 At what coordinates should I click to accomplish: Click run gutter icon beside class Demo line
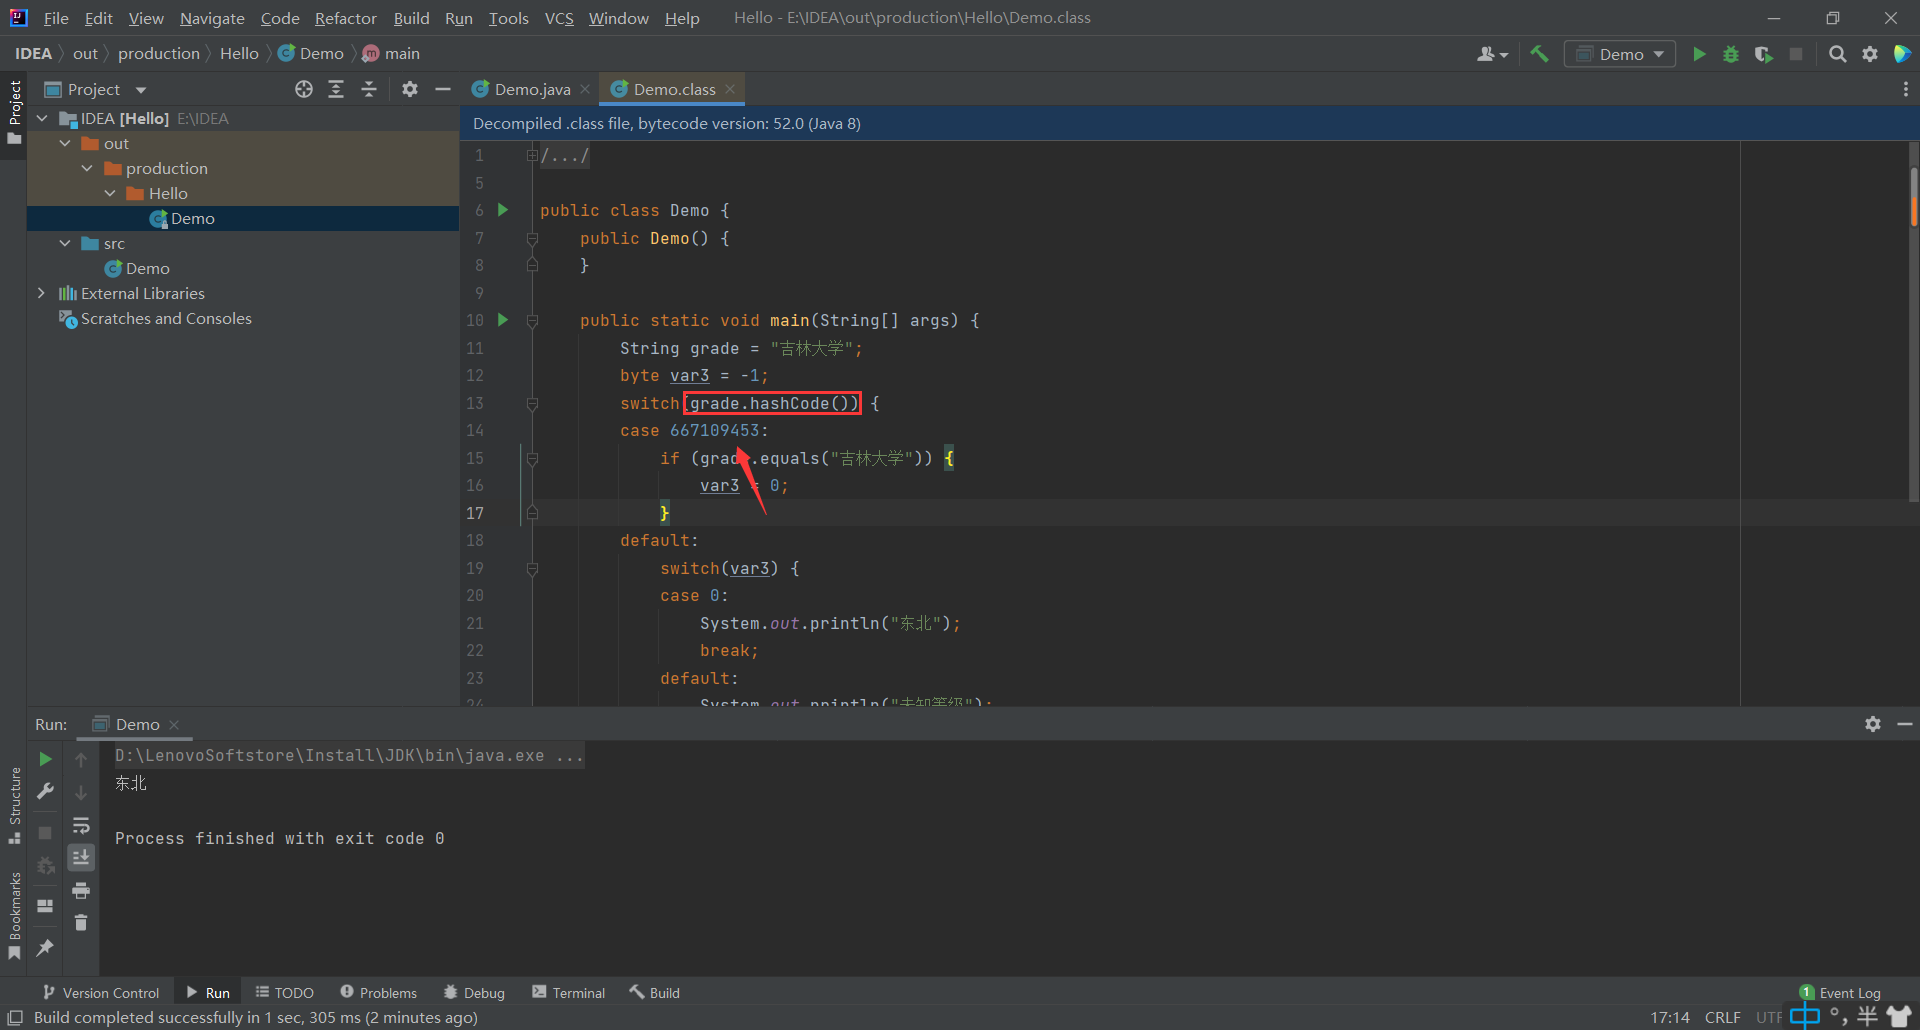[x=503, y=210]
